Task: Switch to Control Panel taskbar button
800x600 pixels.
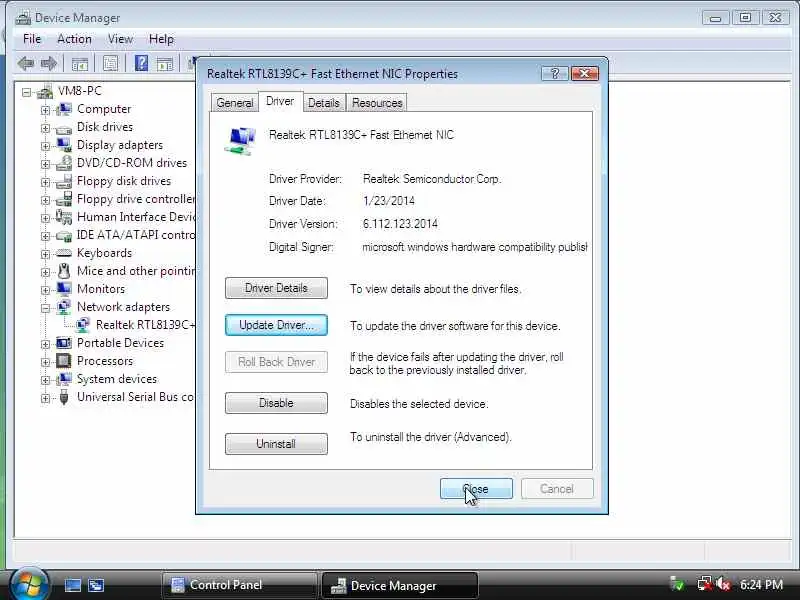Action: click(x=239, y=585)
